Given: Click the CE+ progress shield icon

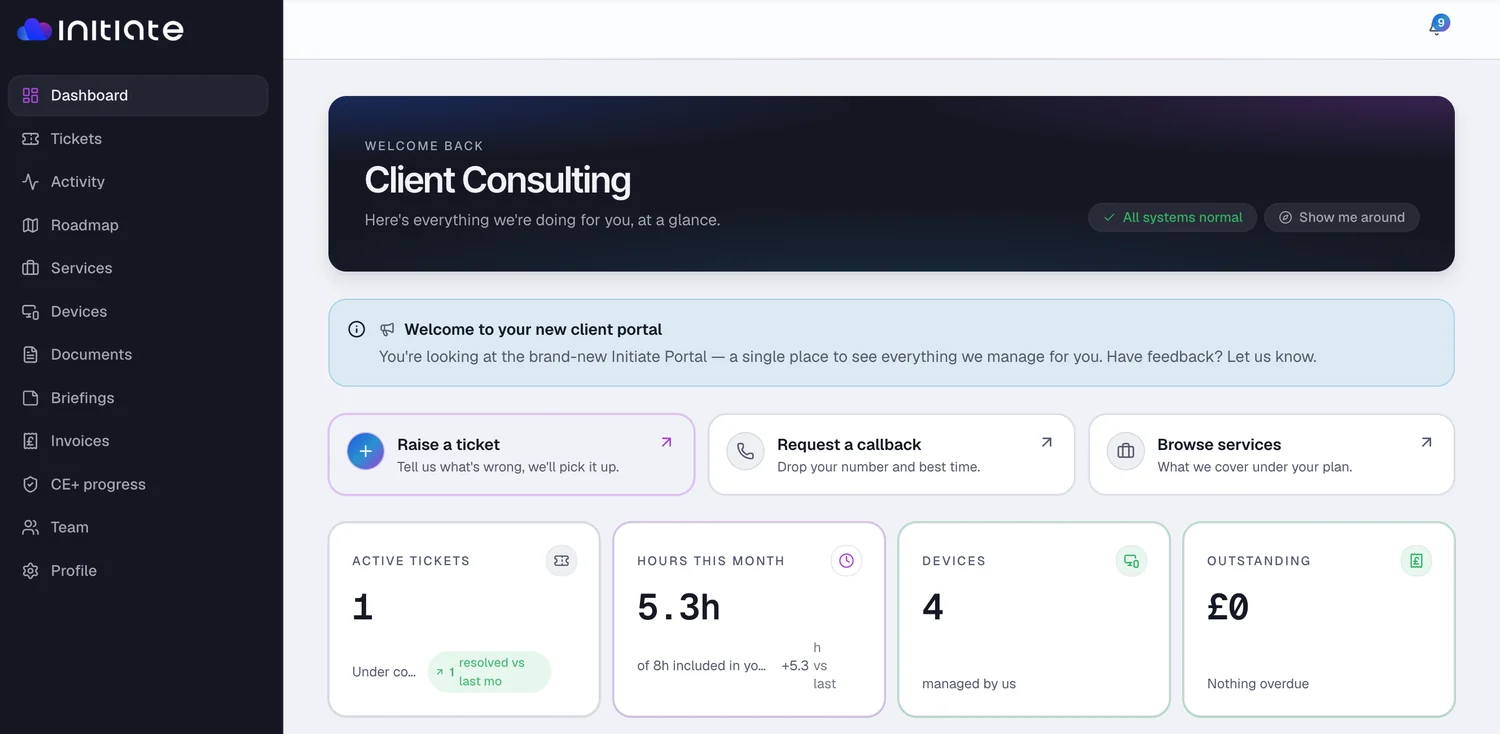Looking at the screenshot, I should tap(30, 484).
